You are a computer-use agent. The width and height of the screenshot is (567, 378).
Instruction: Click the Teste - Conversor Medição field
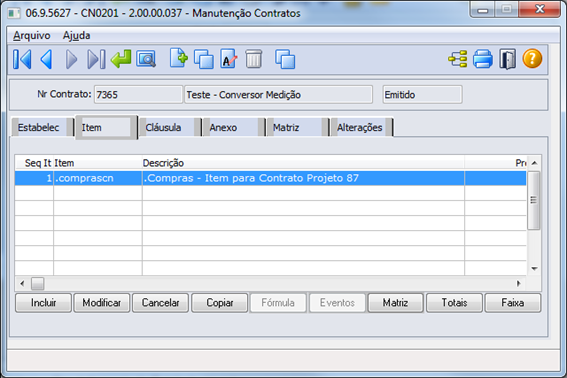pyautogui.click(x=278, y=95)
